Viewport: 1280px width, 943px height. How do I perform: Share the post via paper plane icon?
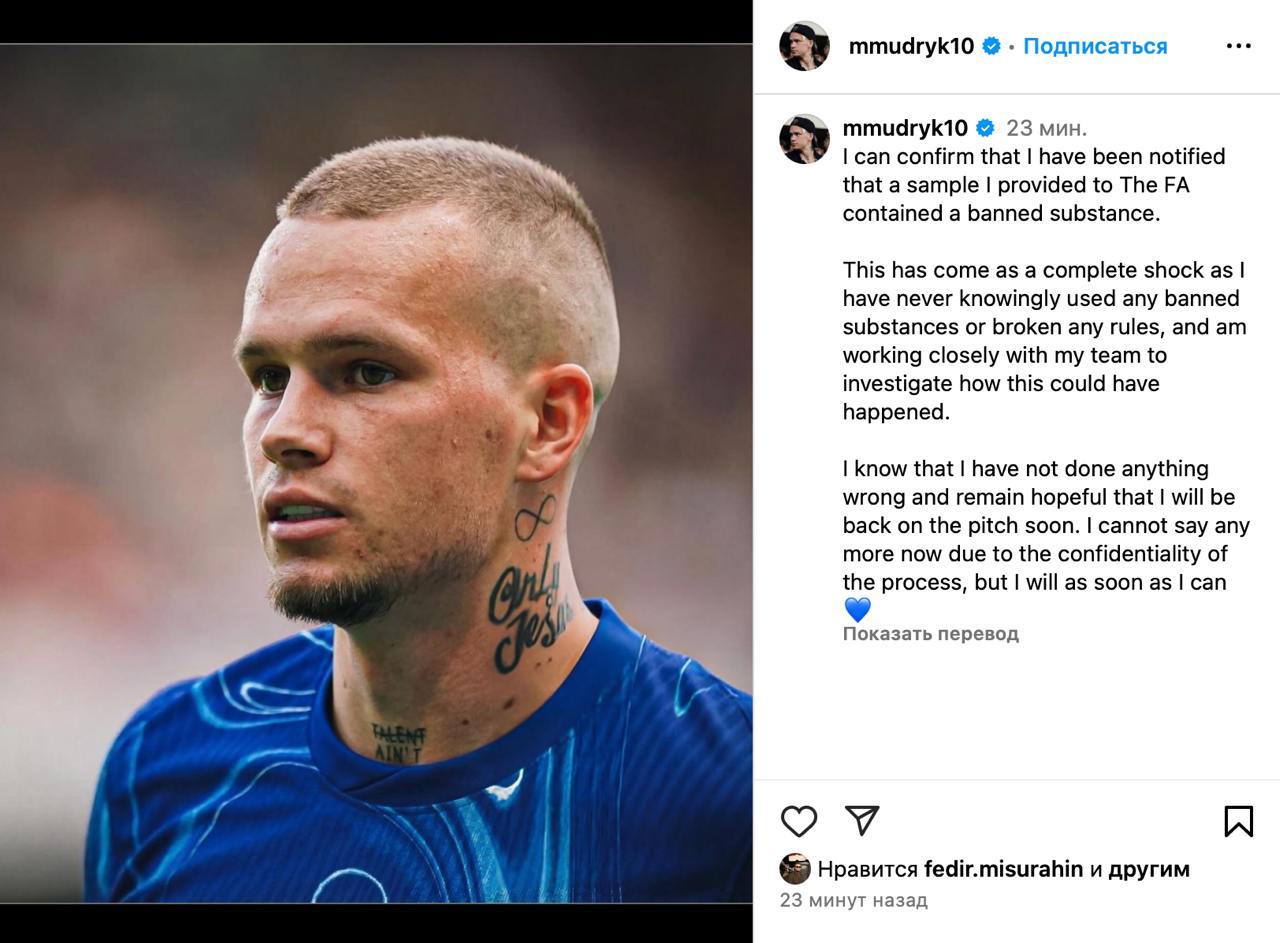[x=861, y=821]
